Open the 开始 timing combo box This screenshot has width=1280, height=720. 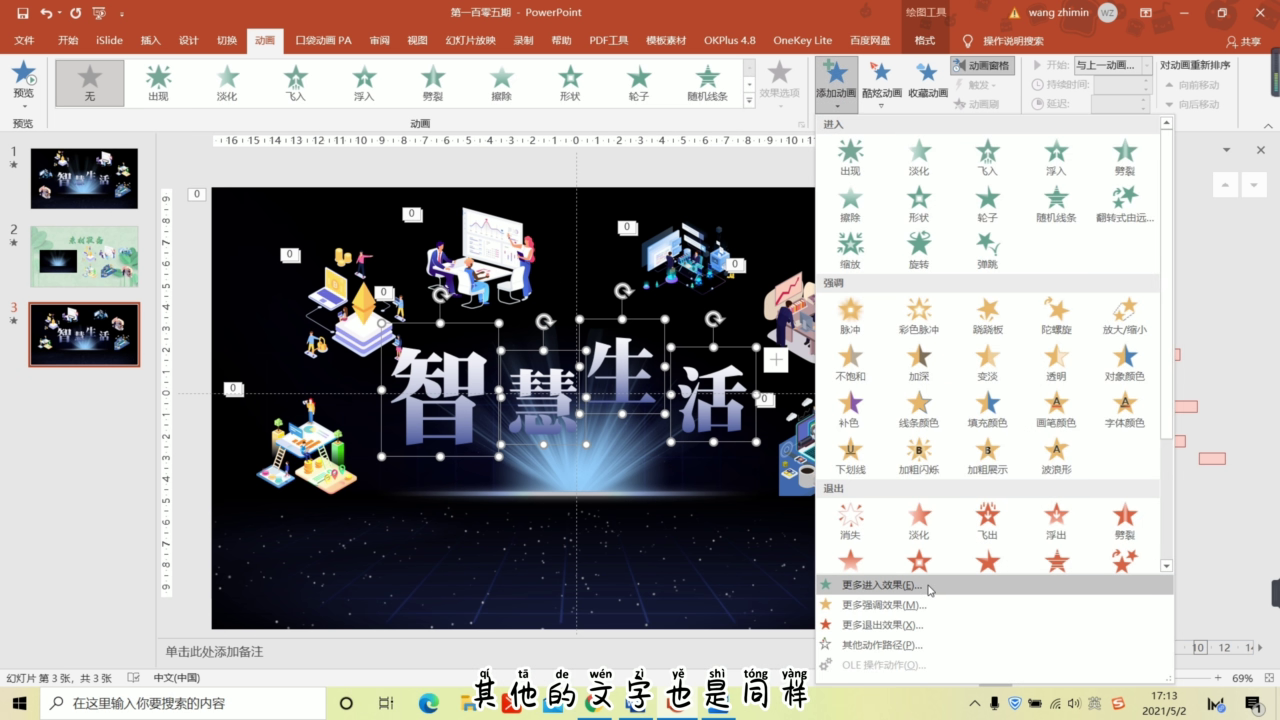[x=1113, y=65]
